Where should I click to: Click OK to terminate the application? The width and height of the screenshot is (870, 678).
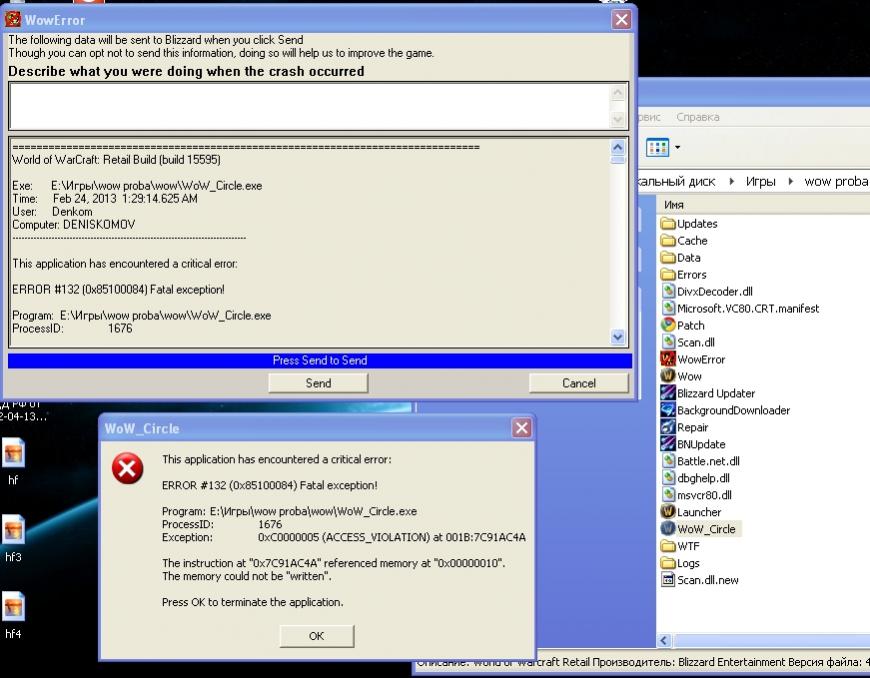316,636
